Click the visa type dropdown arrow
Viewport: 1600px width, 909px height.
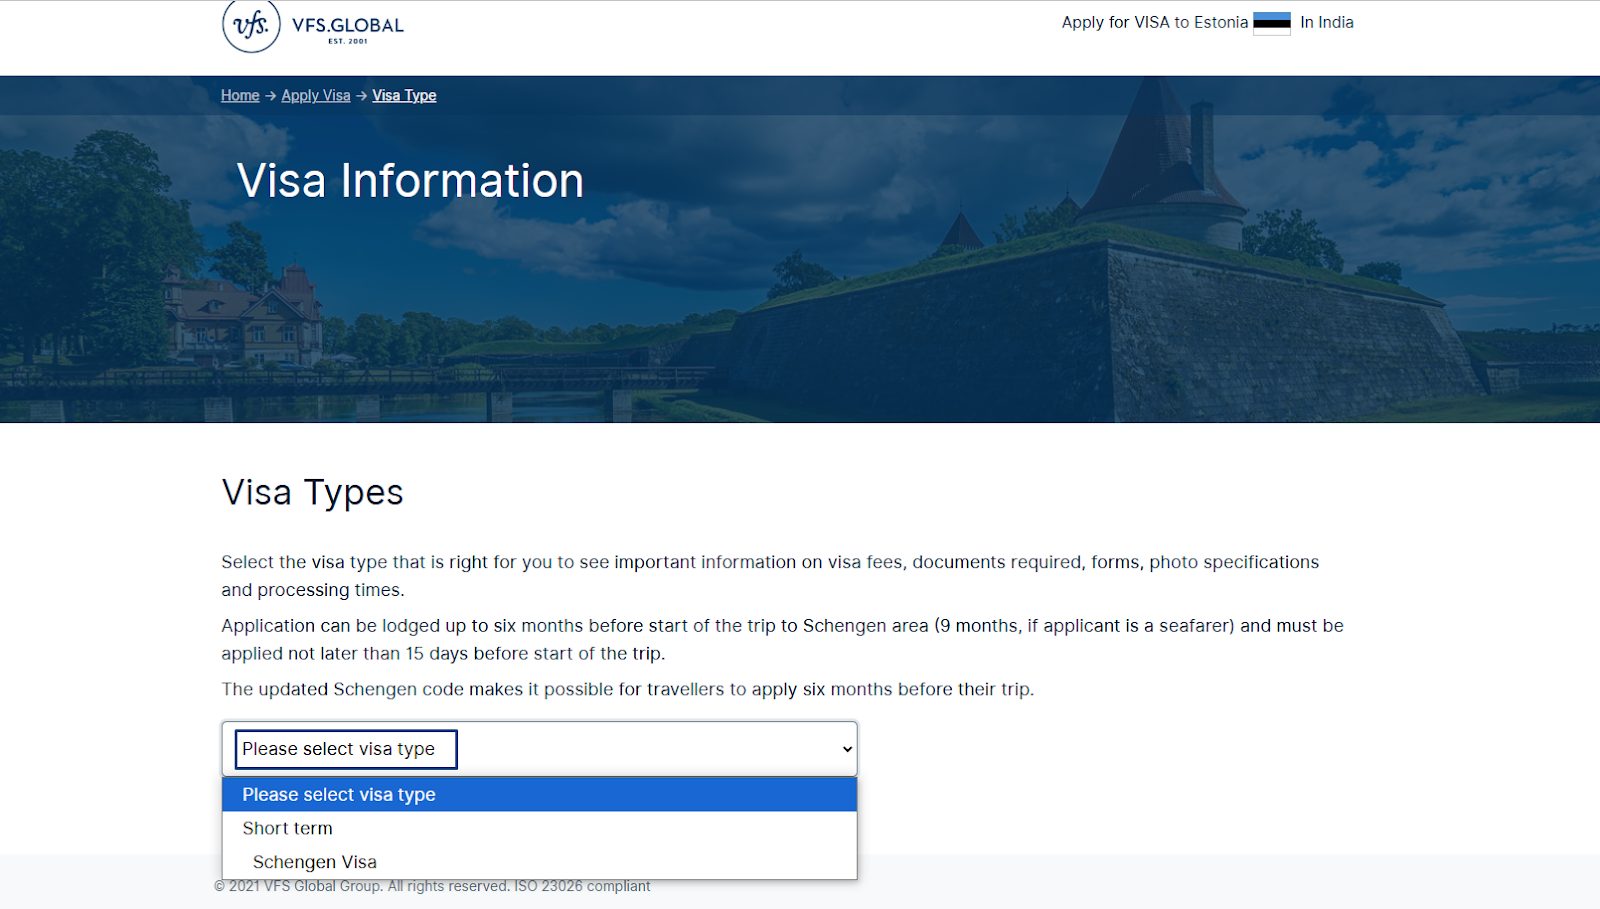[x=847, y=749]
